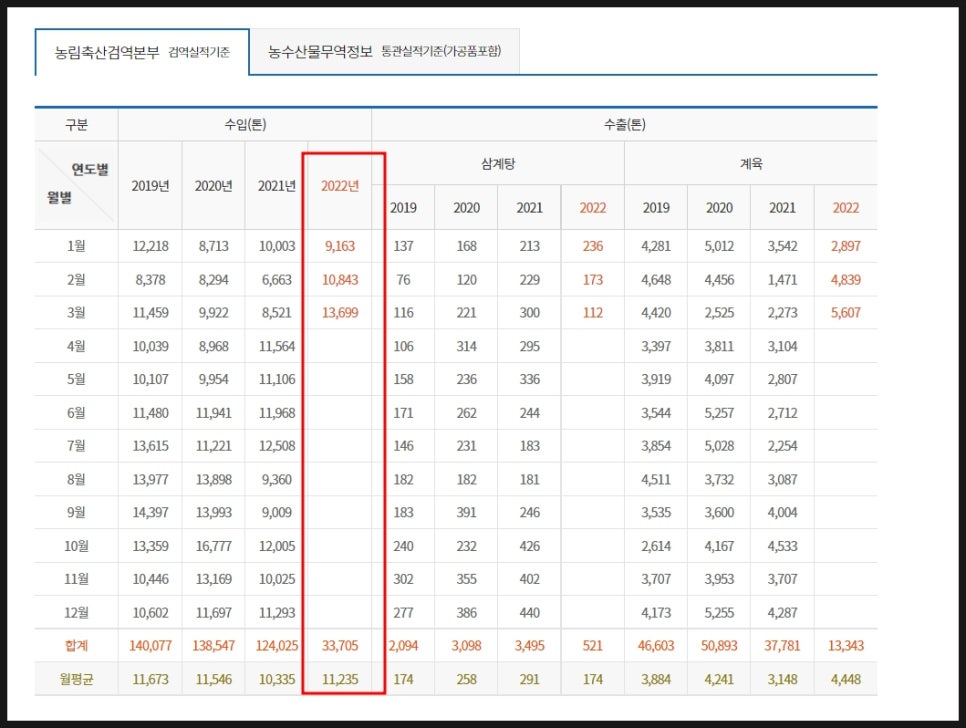Click the 37,781 계육 2021 total
966x728 pixels.
coord(782,645)
